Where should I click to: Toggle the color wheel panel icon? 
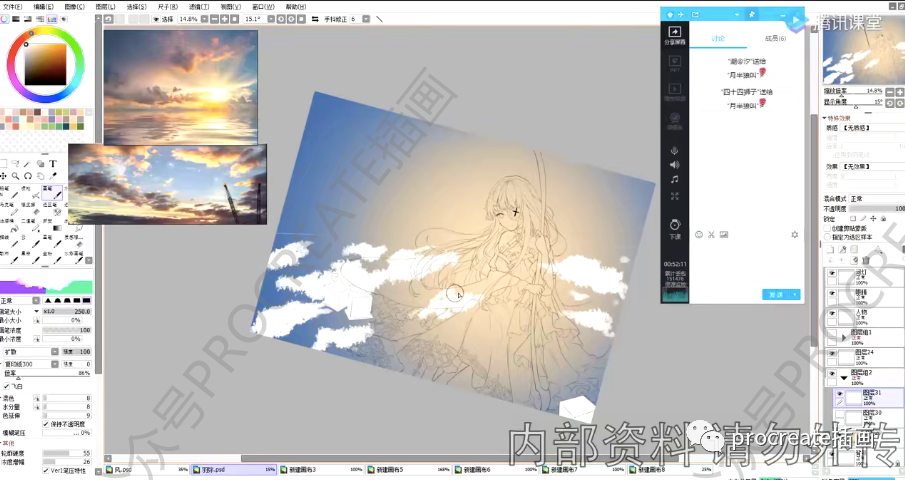click(x=5, y=19)
